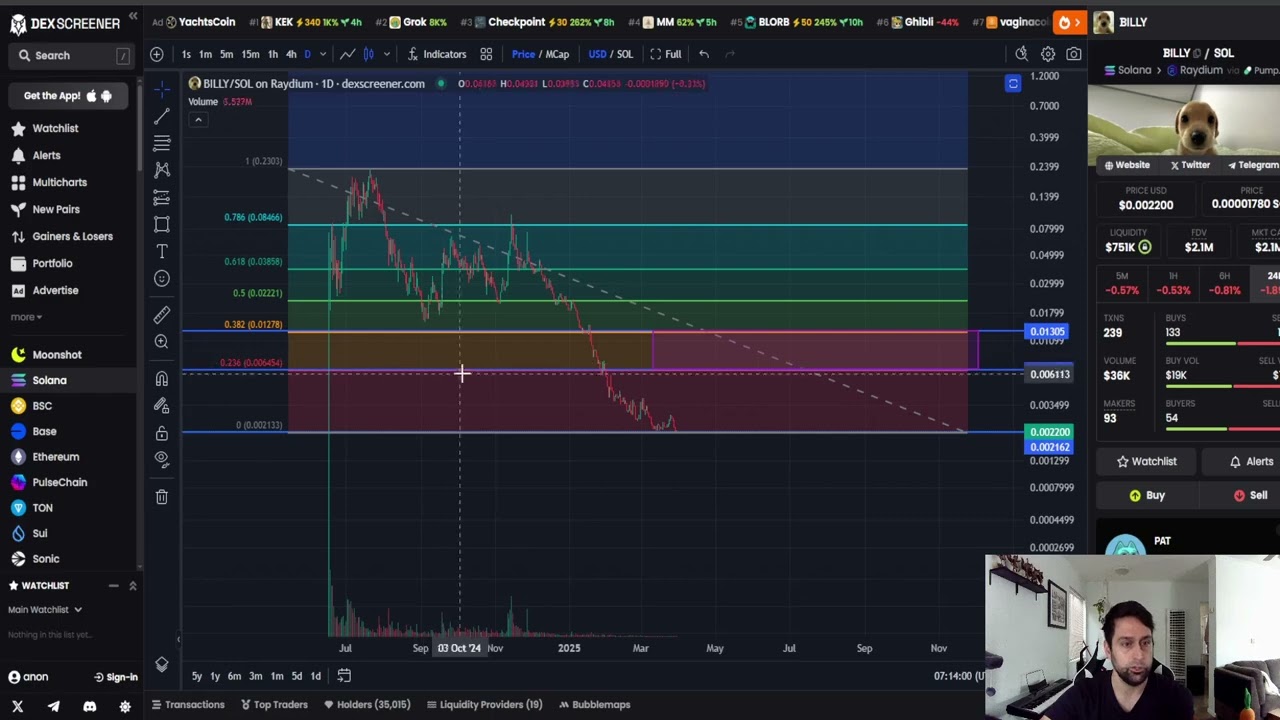Select the XABCD pattern tool
The image size is (1280, 720).
162,170
